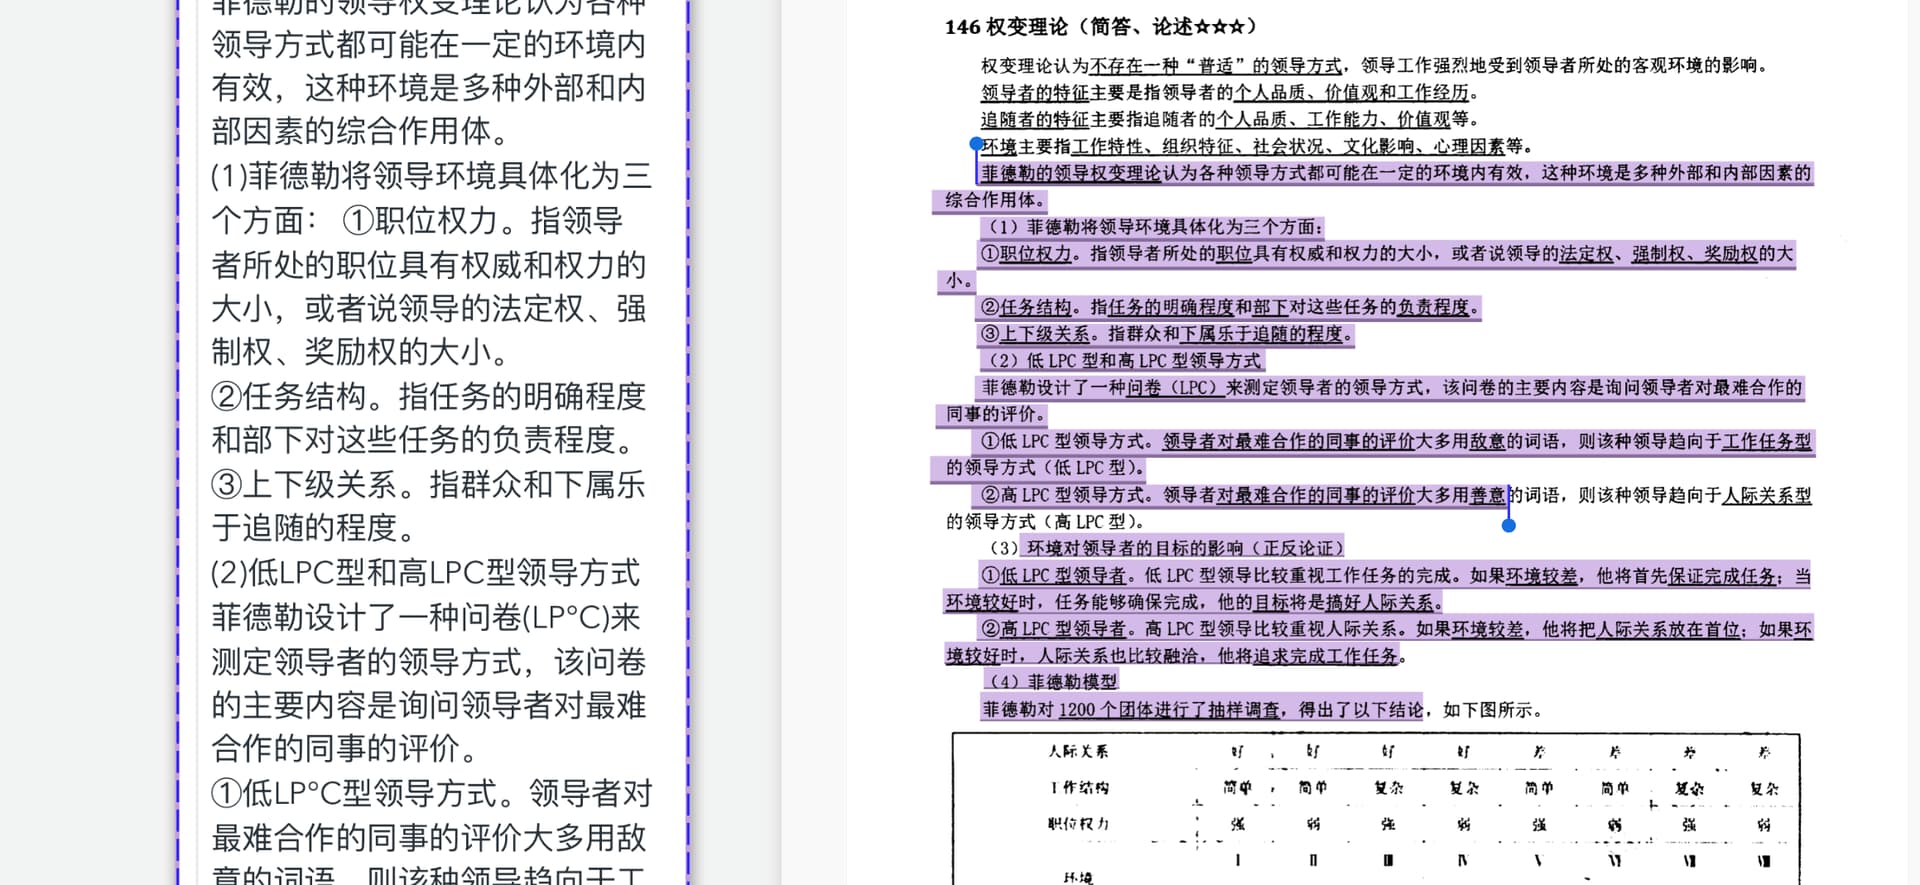Click "②高 LPC 型领导方式" in the document
Viewport: 1920px width, 885px height.
1062,495
